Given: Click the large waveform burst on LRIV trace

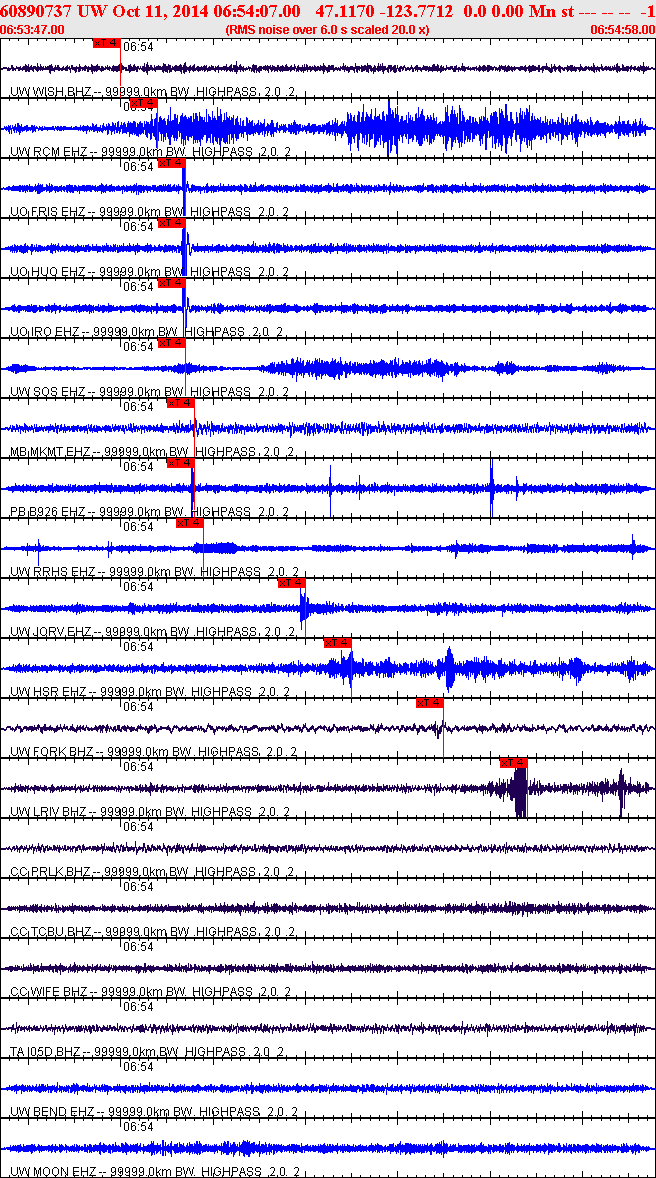Looking at the screenshot, I should coord(520,791).
